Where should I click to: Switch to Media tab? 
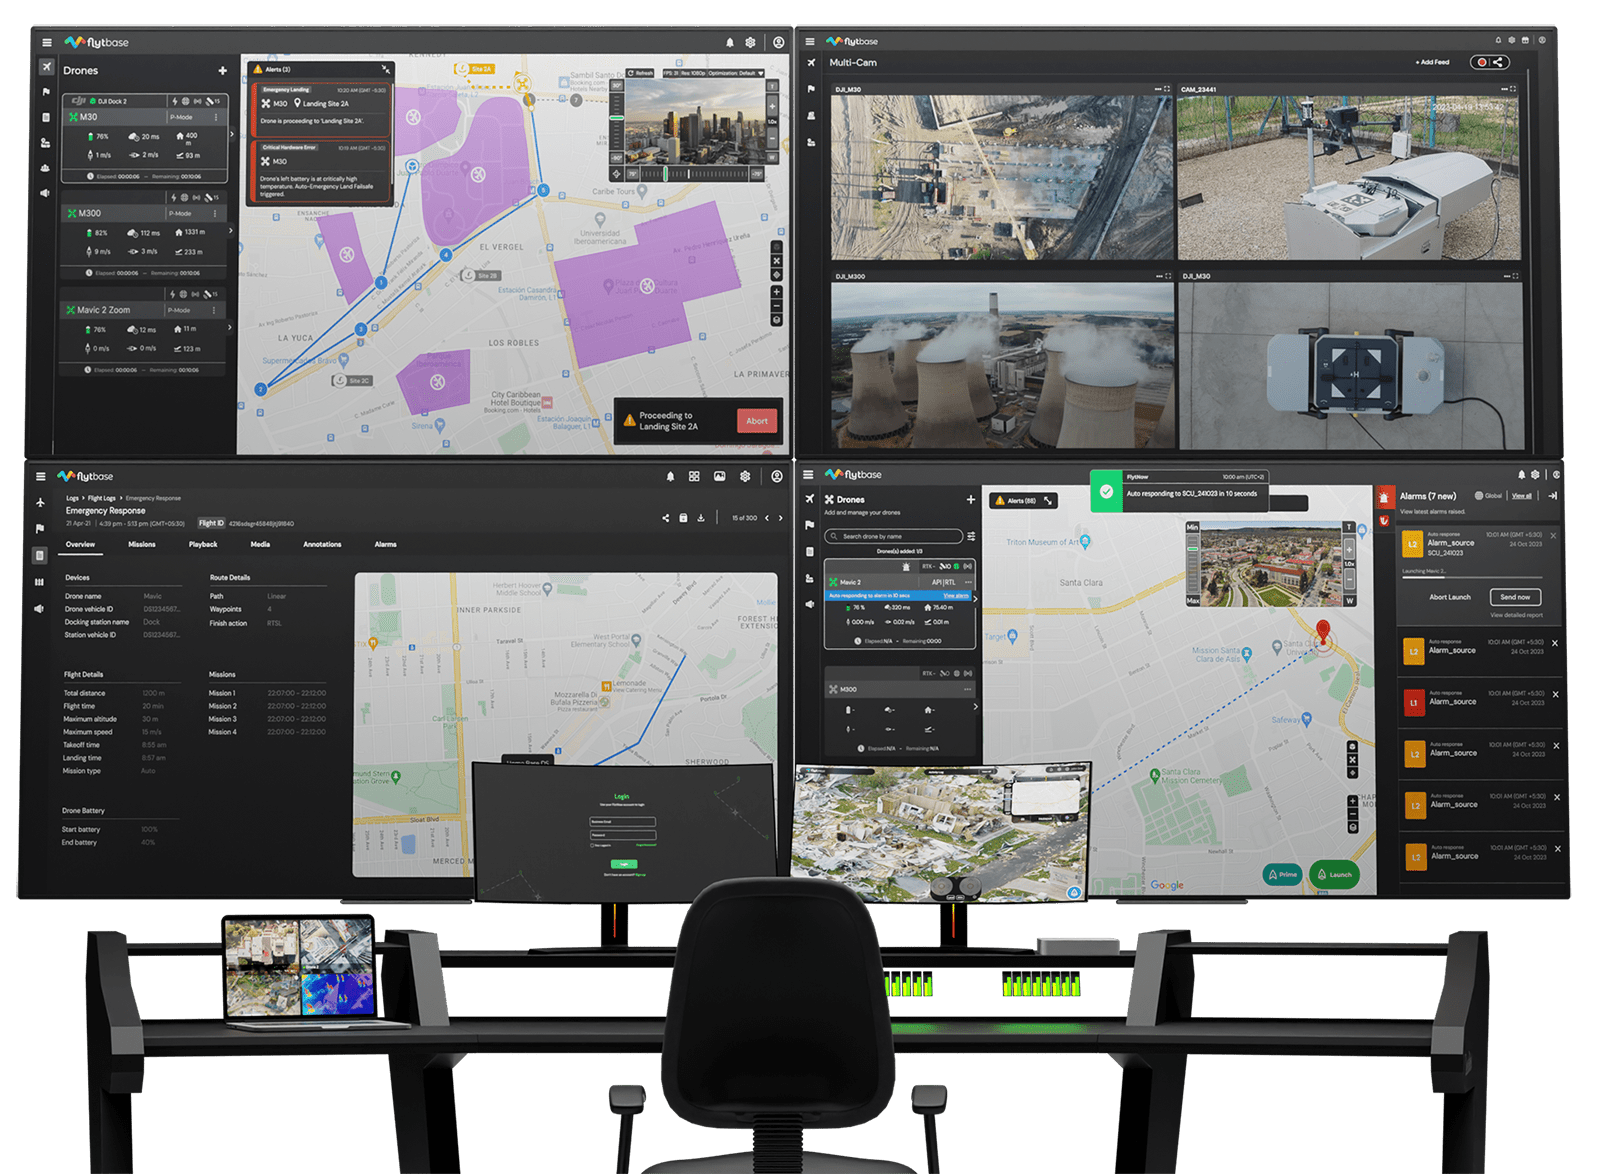click(260, 544)
